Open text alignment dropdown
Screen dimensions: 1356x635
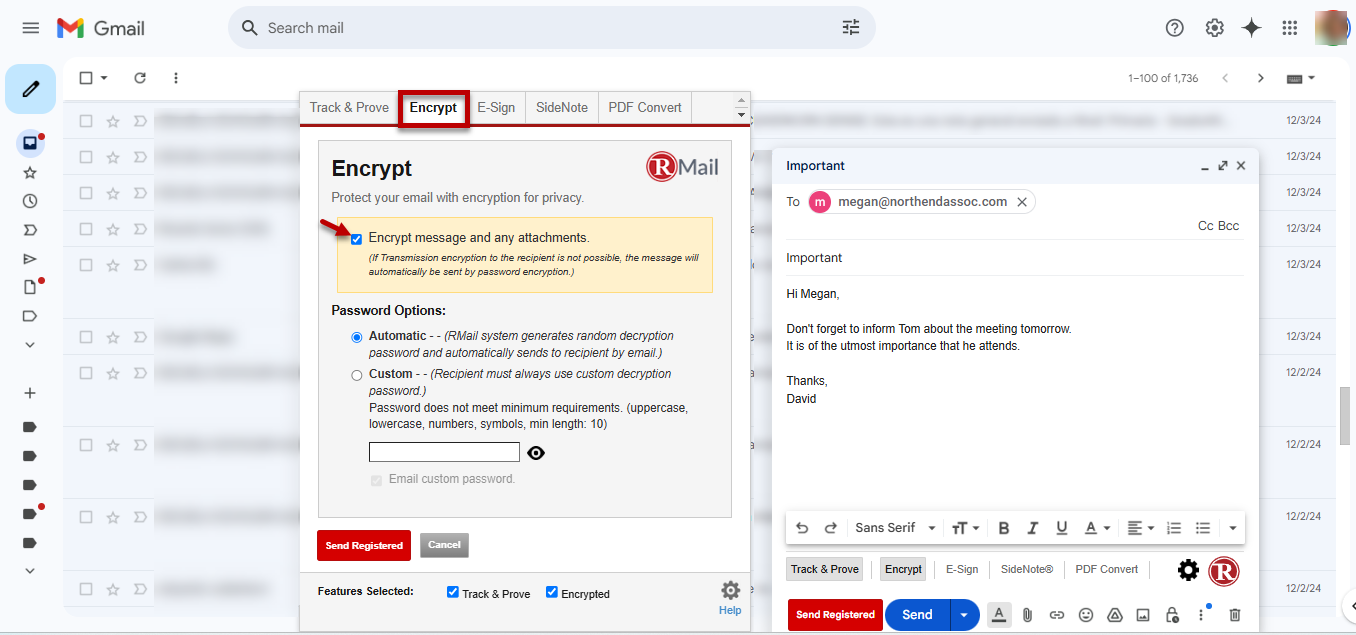coord(1140,528)
